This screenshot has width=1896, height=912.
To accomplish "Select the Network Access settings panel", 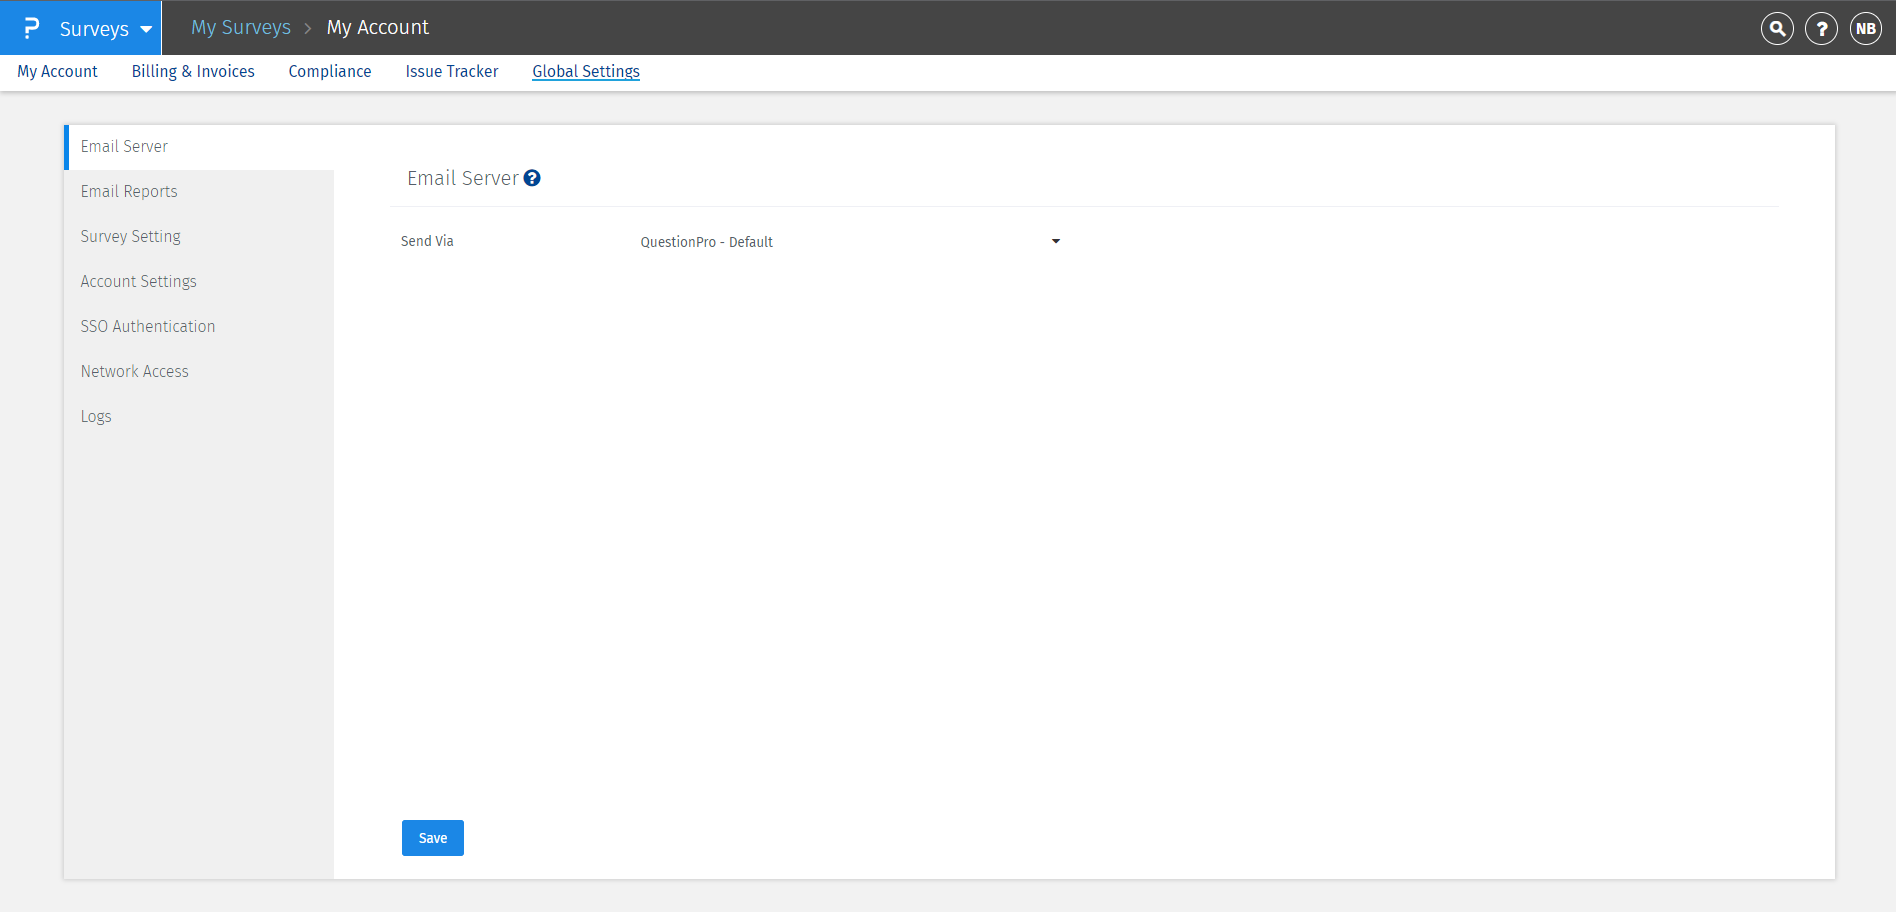I will point(134,371).
